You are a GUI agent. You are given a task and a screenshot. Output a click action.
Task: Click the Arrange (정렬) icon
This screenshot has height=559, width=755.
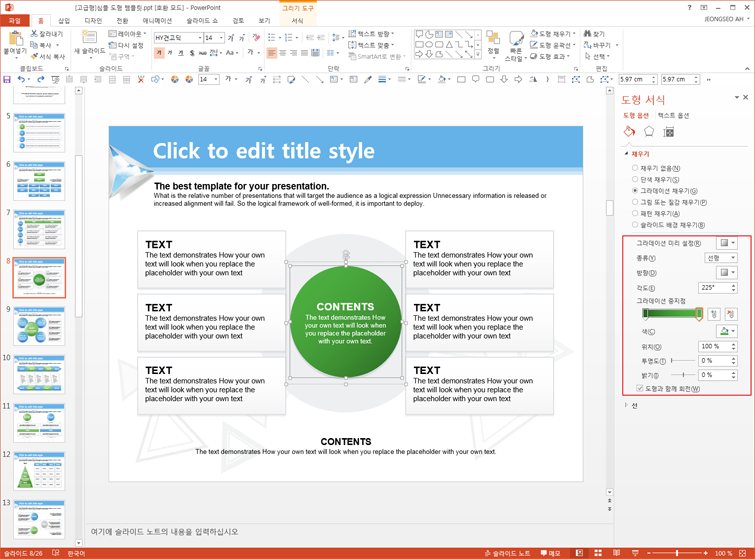coord(493,38)
